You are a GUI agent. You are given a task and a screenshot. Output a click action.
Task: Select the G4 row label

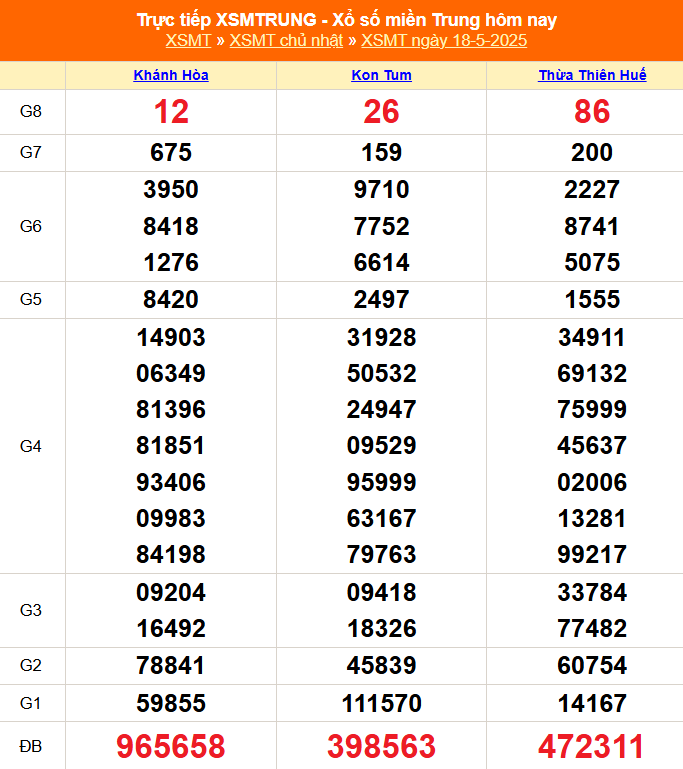[31, 446]
